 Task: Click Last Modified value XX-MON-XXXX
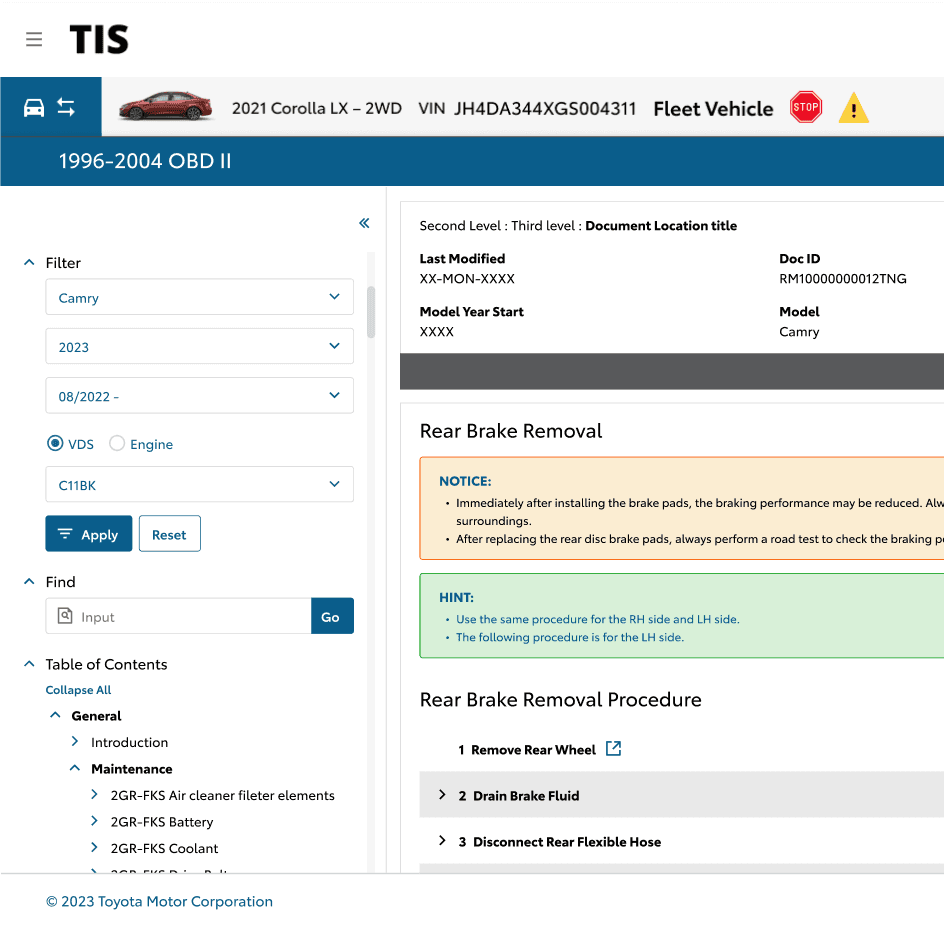(467, 279)
